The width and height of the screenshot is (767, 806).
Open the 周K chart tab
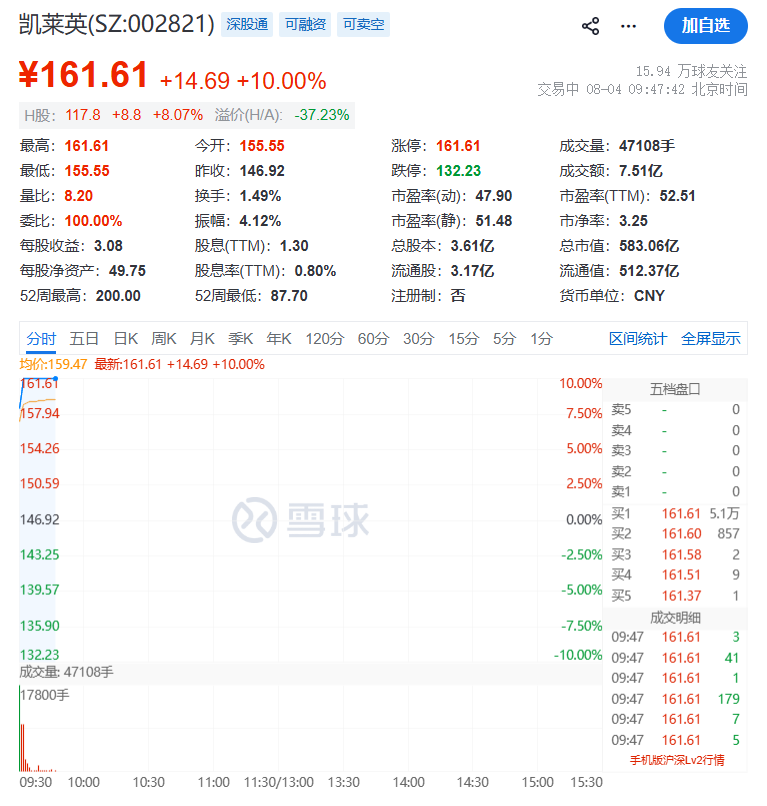[x=164, y=339]
